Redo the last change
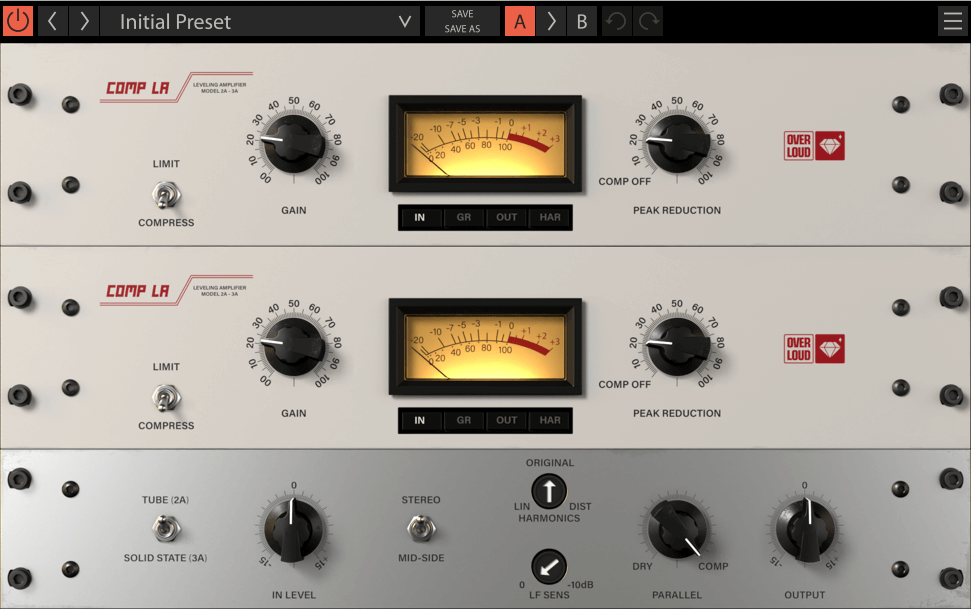Image resolution: width=971 pixels, height=609 pixels. click(x=648, y=21)
